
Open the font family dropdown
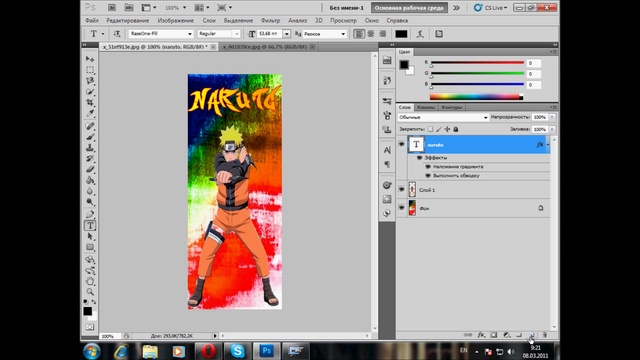[189, 34]
